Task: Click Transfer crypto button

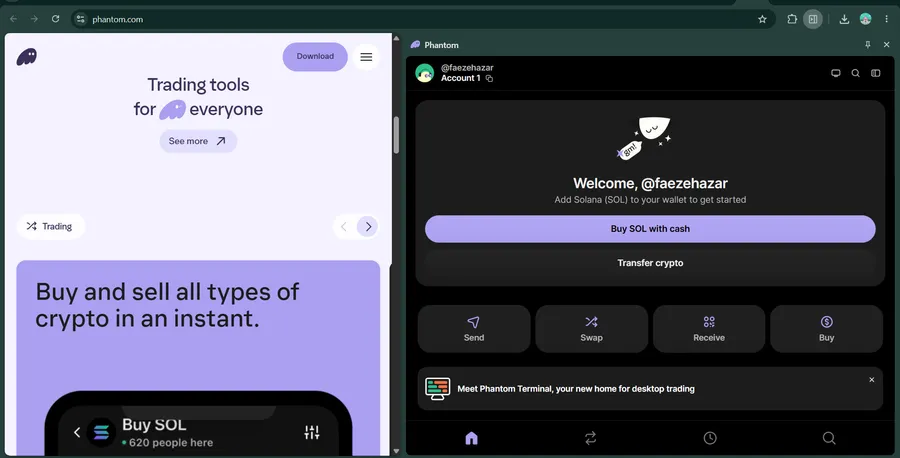Action: coord(650,263)
